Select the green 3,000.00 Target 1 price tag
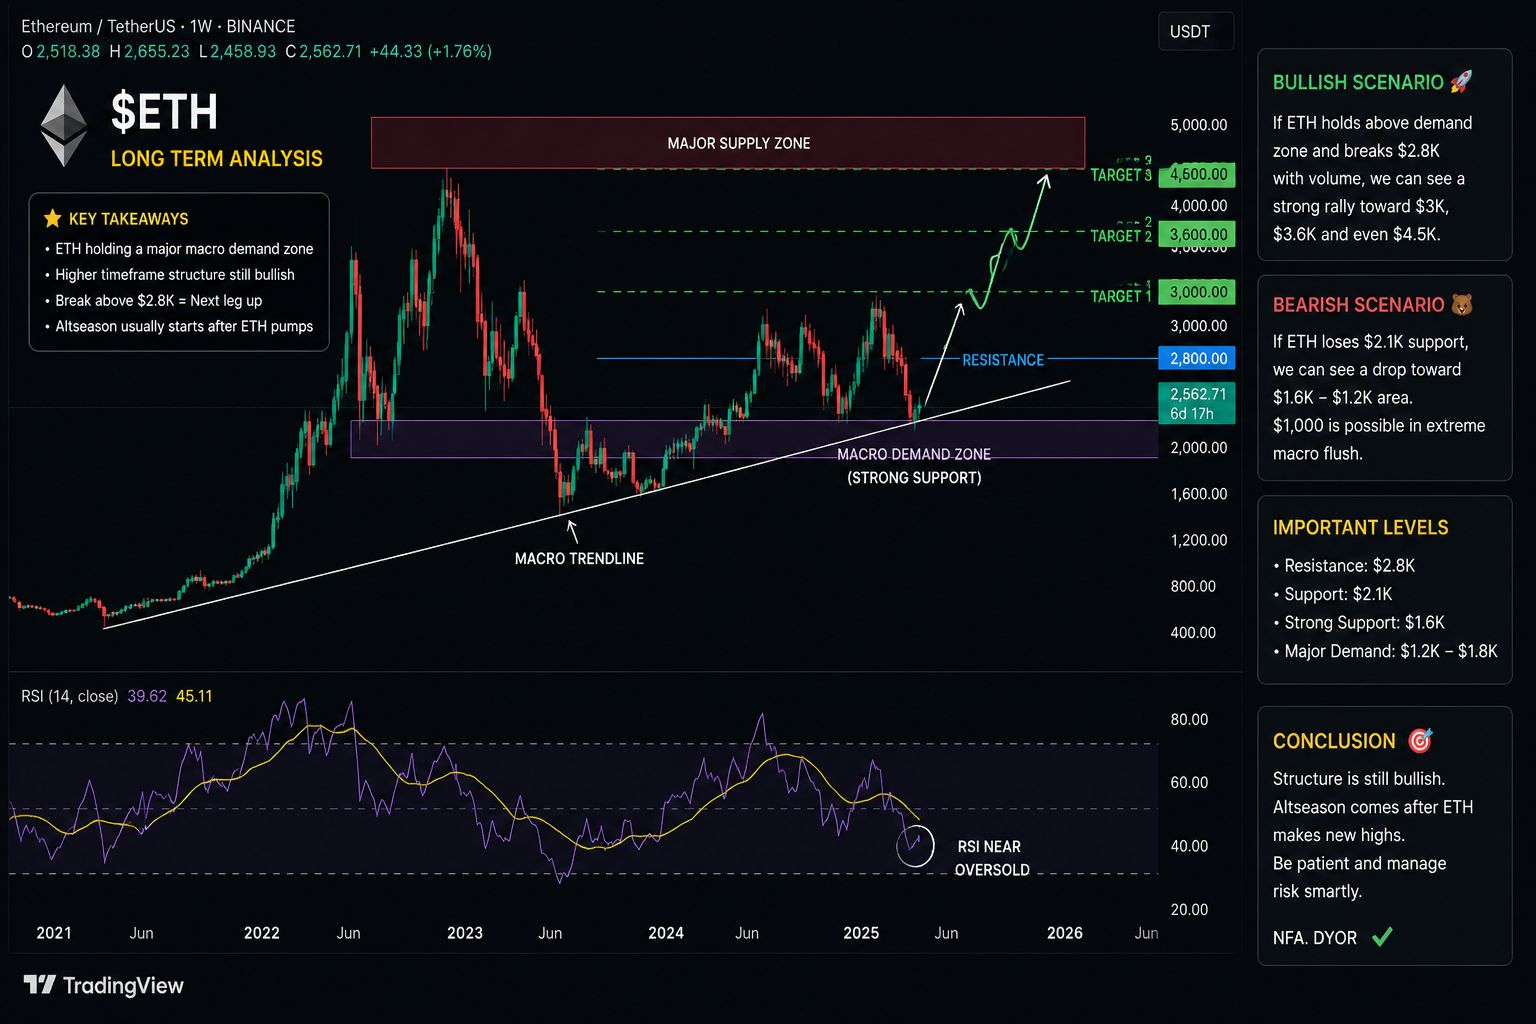1536x1024 pixels. click(1197, 292)
